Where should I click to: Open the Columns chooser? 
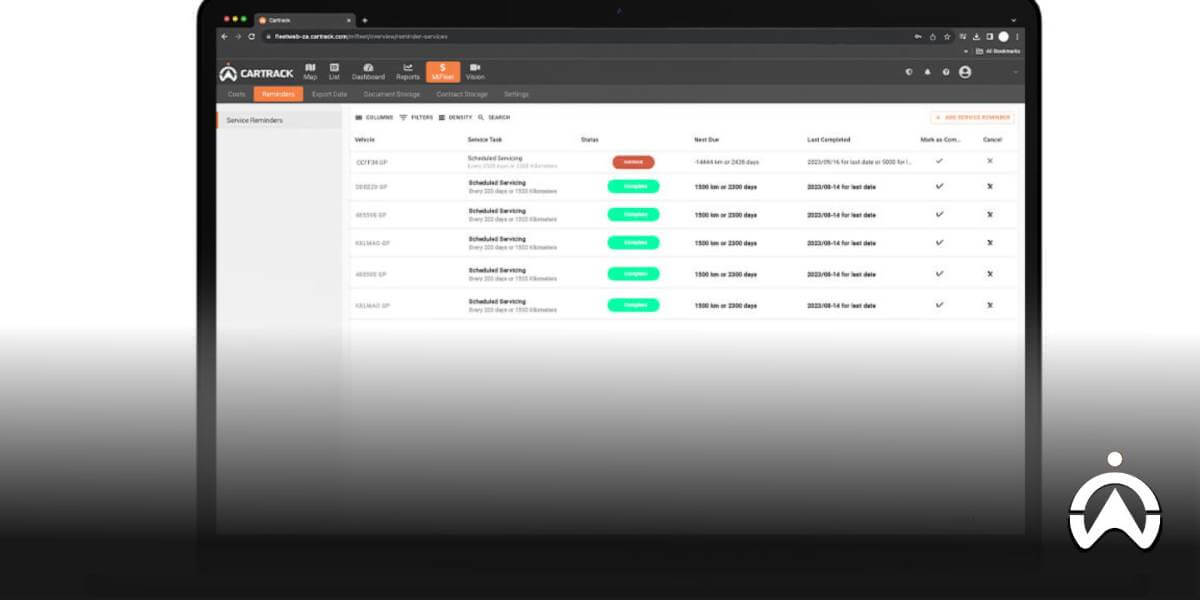374,117
